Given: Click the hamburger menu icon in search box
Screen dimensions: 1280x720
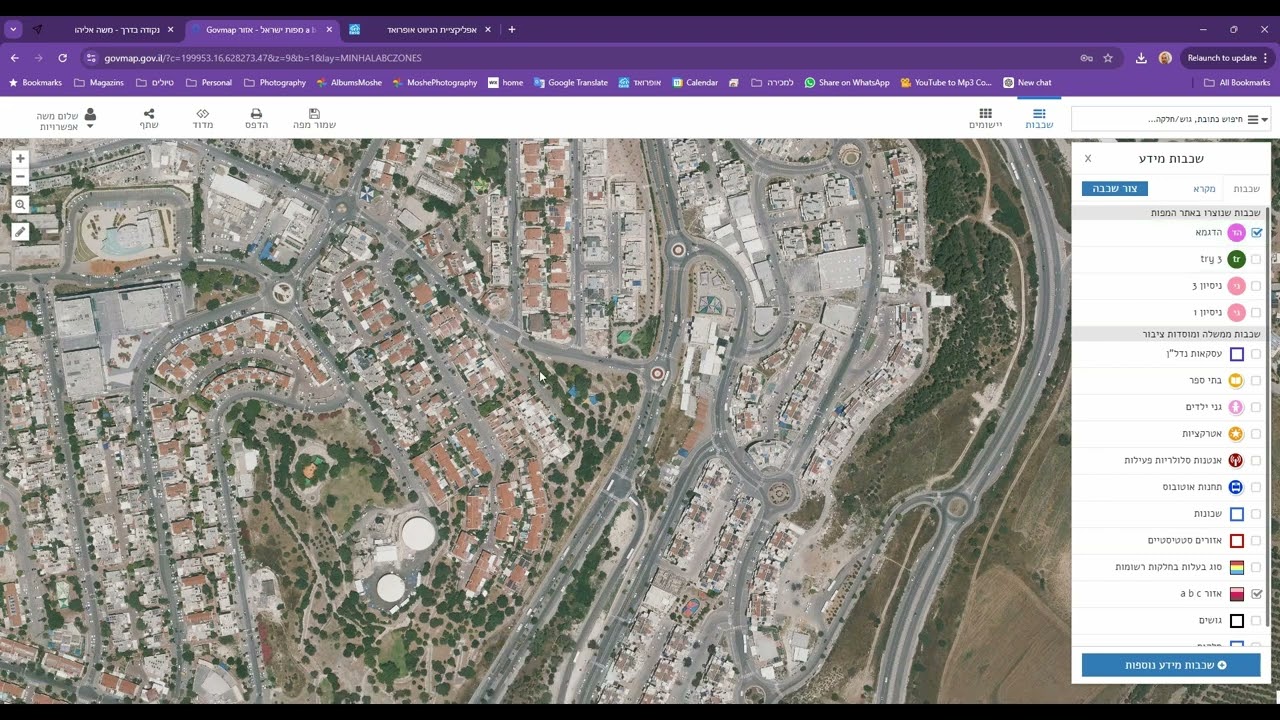Looking at the screenshot, I should (x=1252, y=119).
